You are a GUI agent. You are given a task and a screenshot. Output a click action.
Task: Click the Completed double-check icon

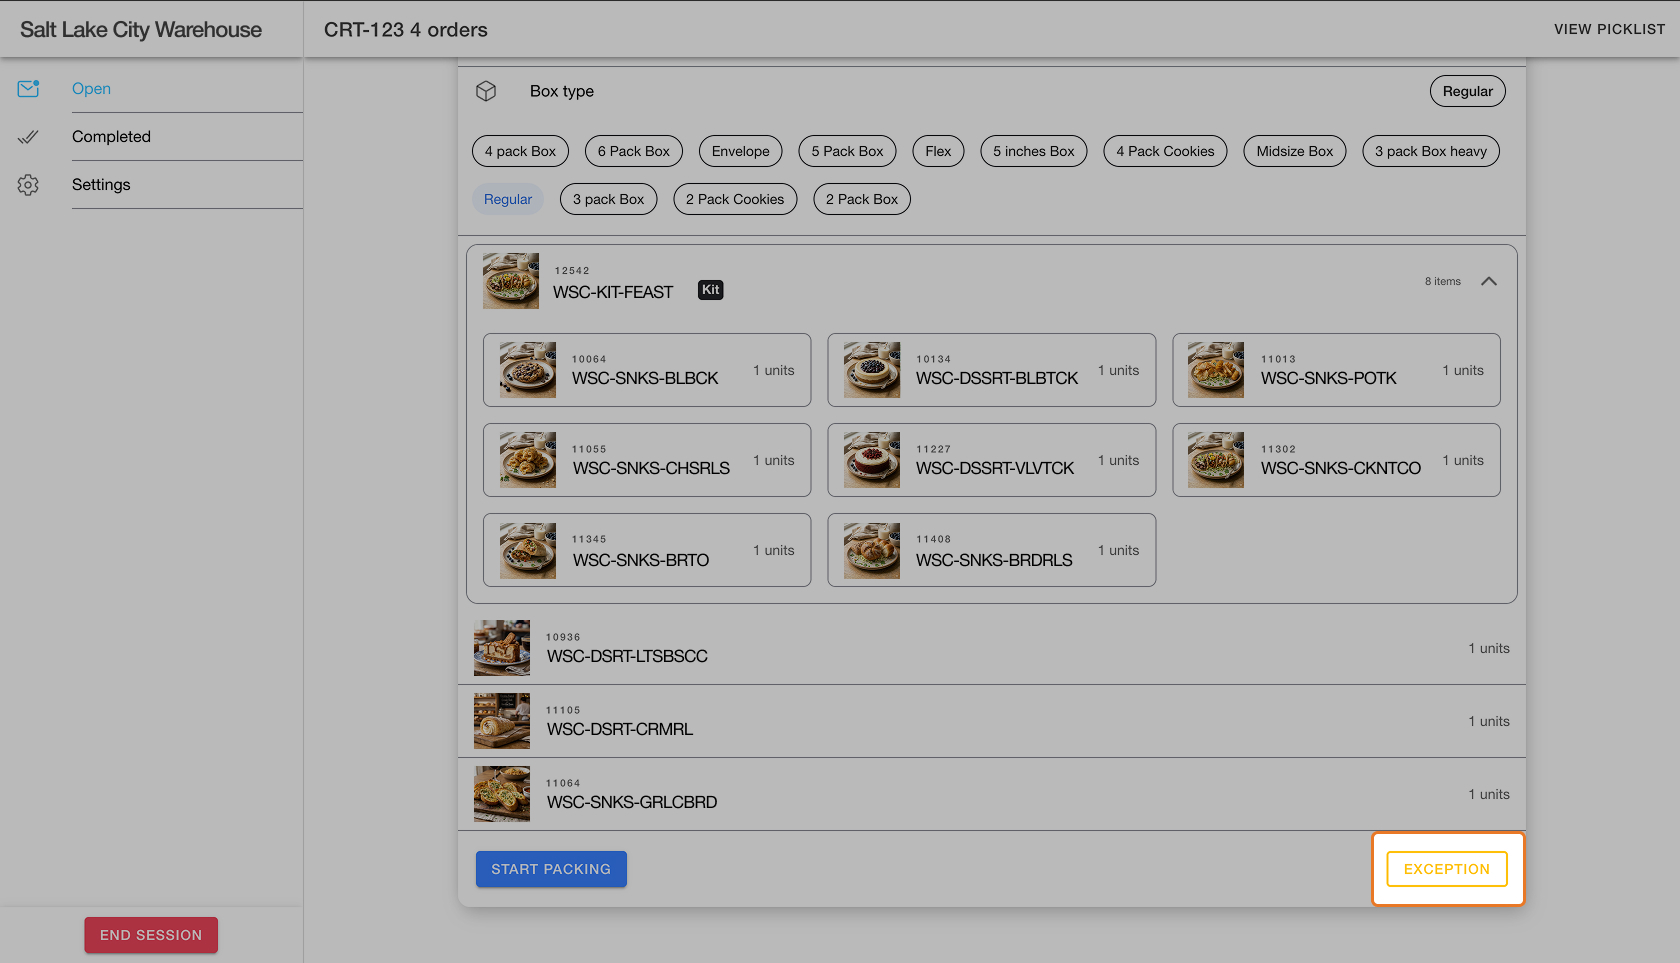pos(28,137)
